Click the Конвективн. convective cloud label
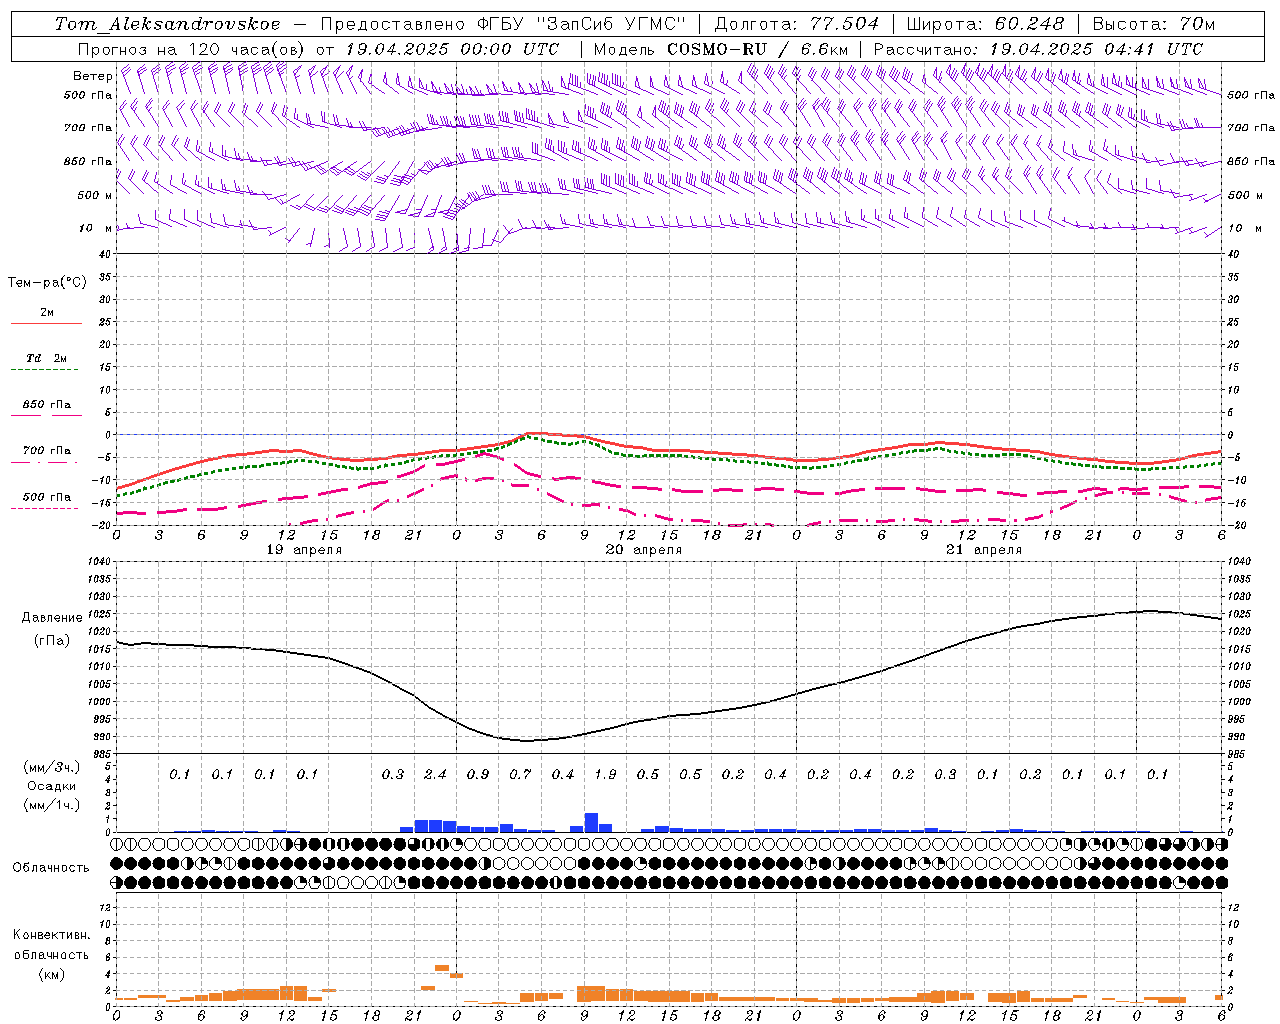The height and width of the screenshot is (1024, 1280). click(x=51, y=935)
